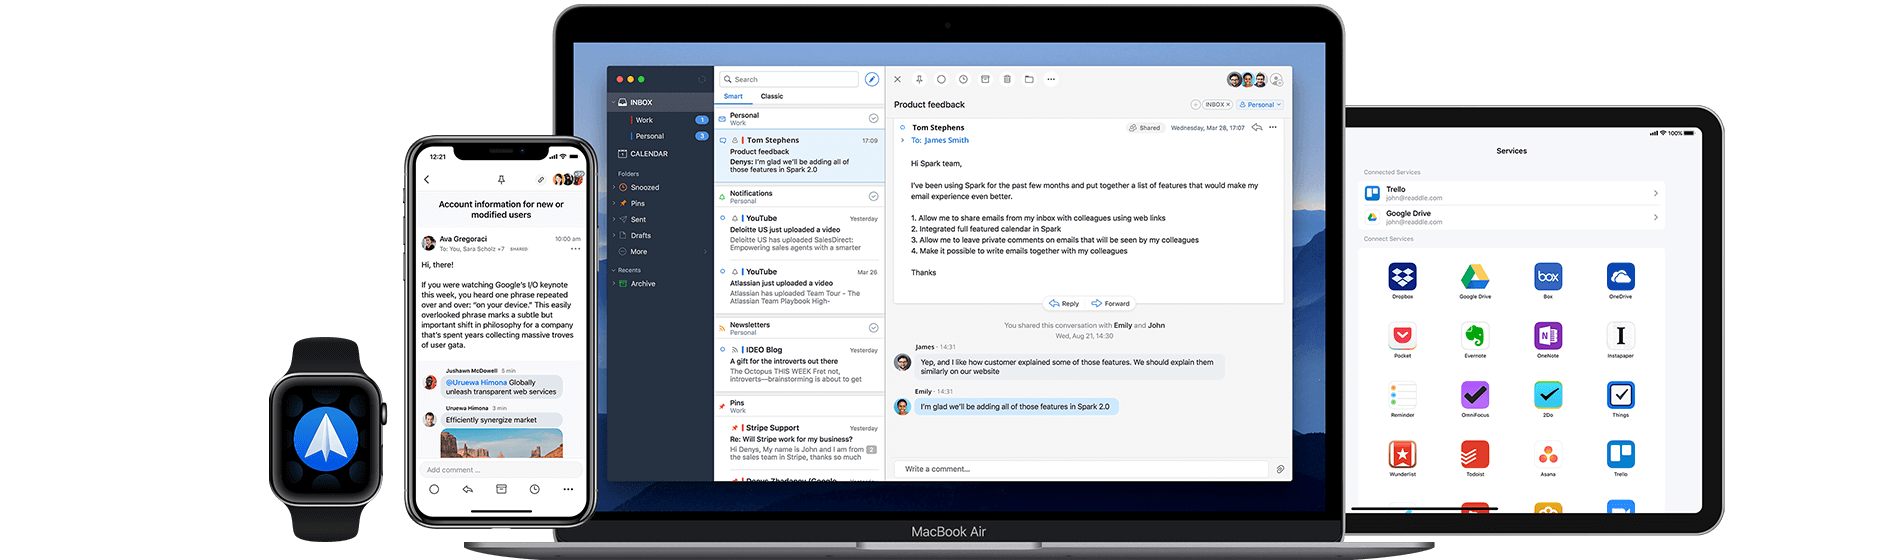Delete the email using the trash icon

point(1007,79)
